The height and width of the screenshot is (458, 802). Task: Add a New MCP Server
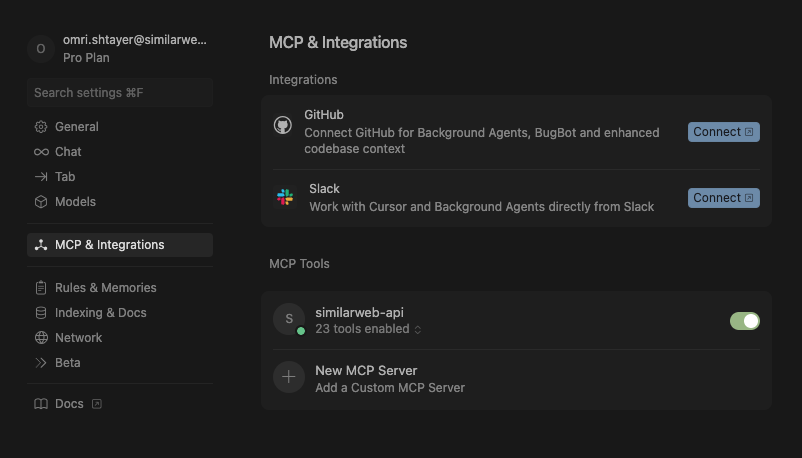pos(516,379)
